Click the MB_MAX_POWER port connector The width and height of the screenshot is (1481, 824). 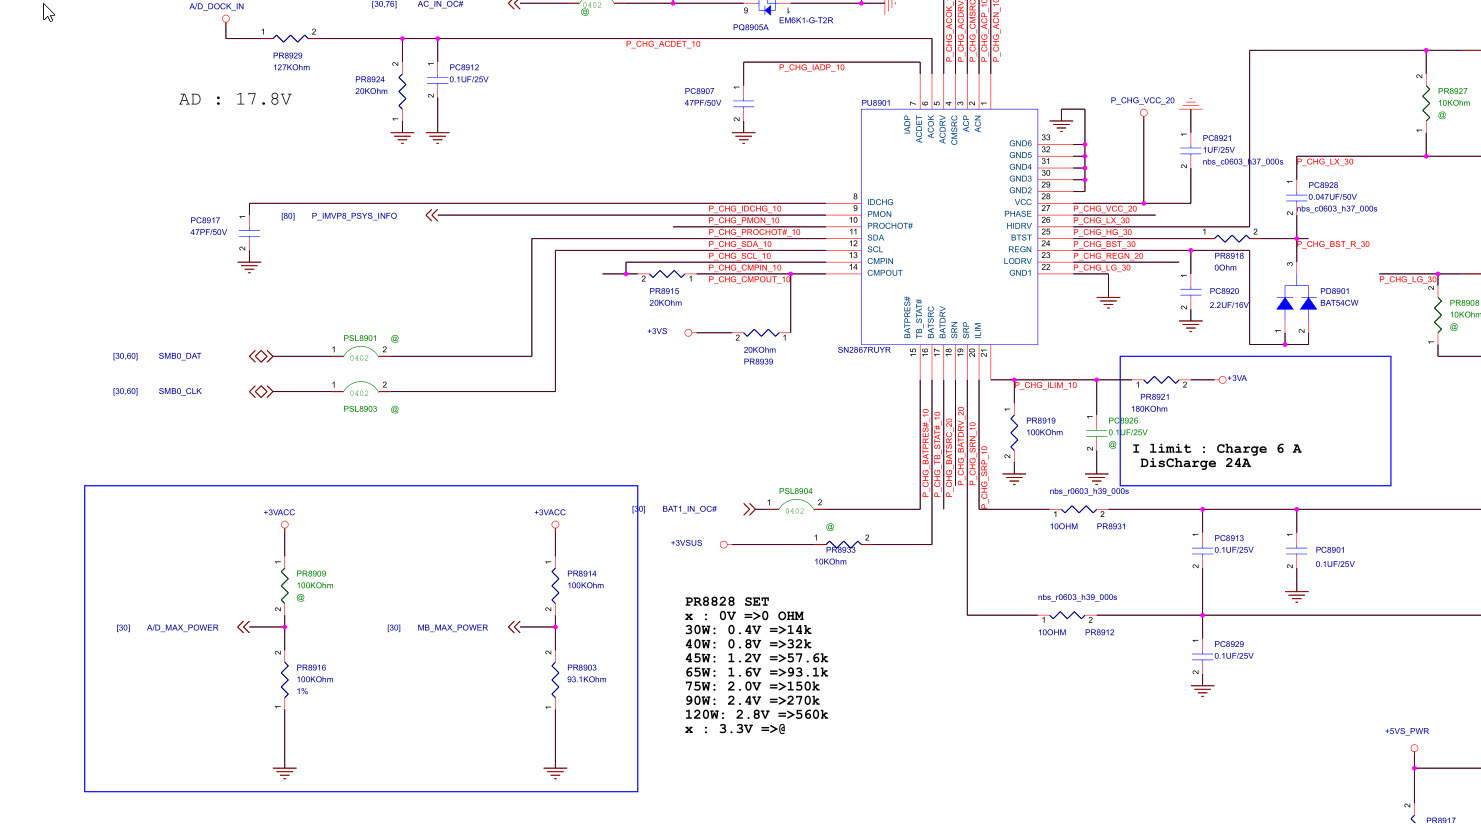pyautogui.click(x=514, y=627)
